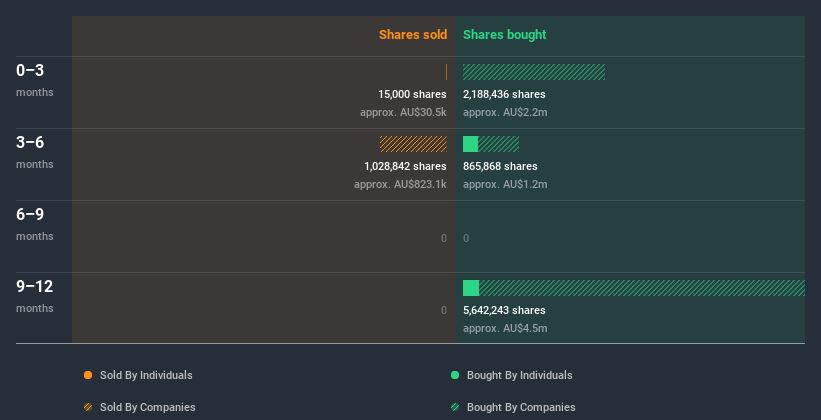
Task: Click the 9–12 months hatched green bar
Action: click(642, 288)
